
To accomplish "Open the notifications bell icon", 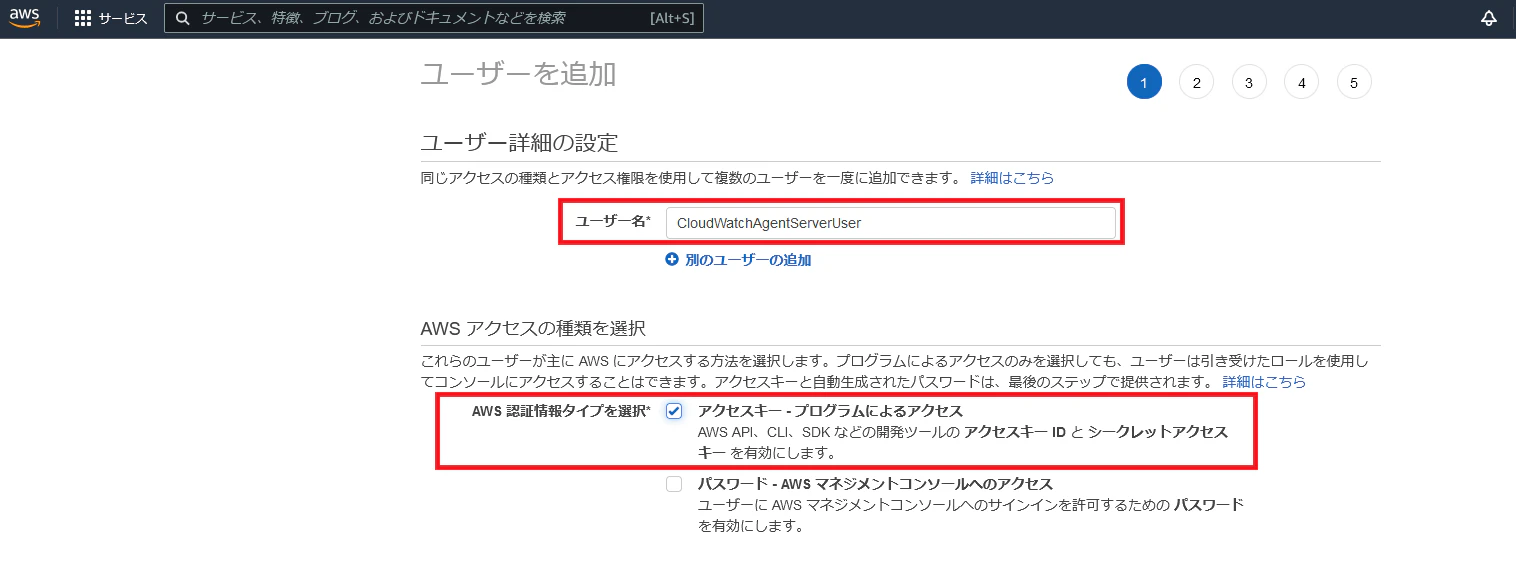I will click(1488, 18).
